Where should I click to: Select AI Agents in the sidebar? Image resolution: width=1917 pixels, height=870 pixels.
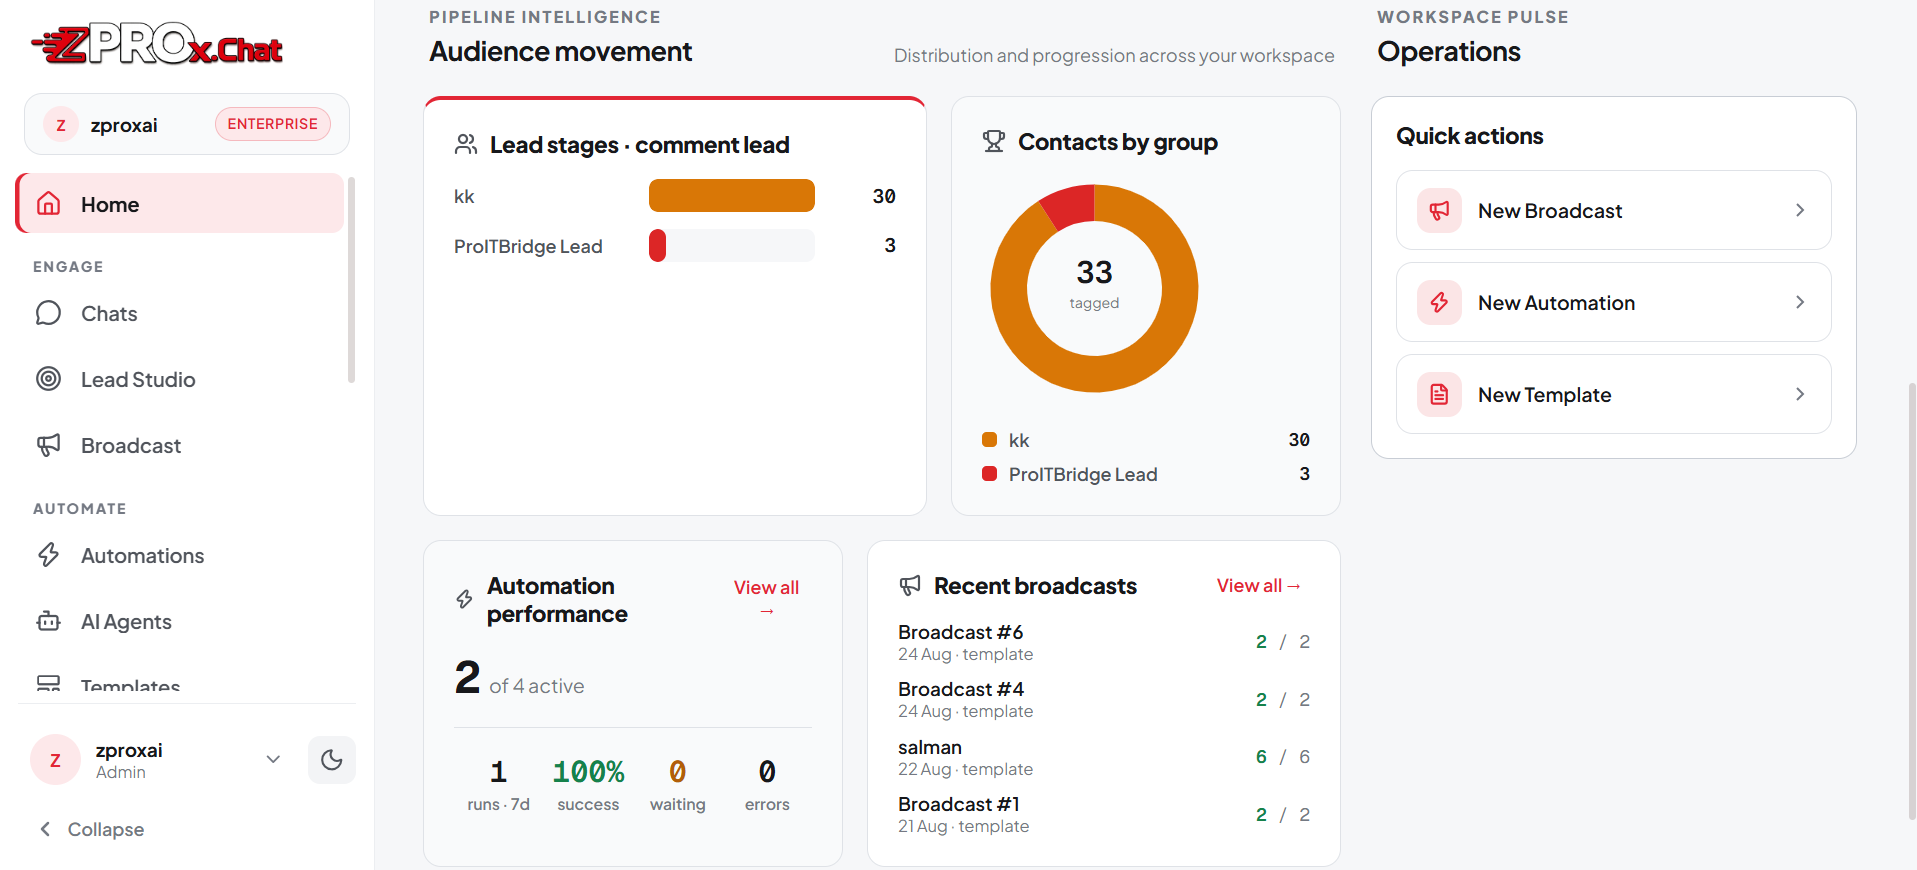click(x=180, y=621)
